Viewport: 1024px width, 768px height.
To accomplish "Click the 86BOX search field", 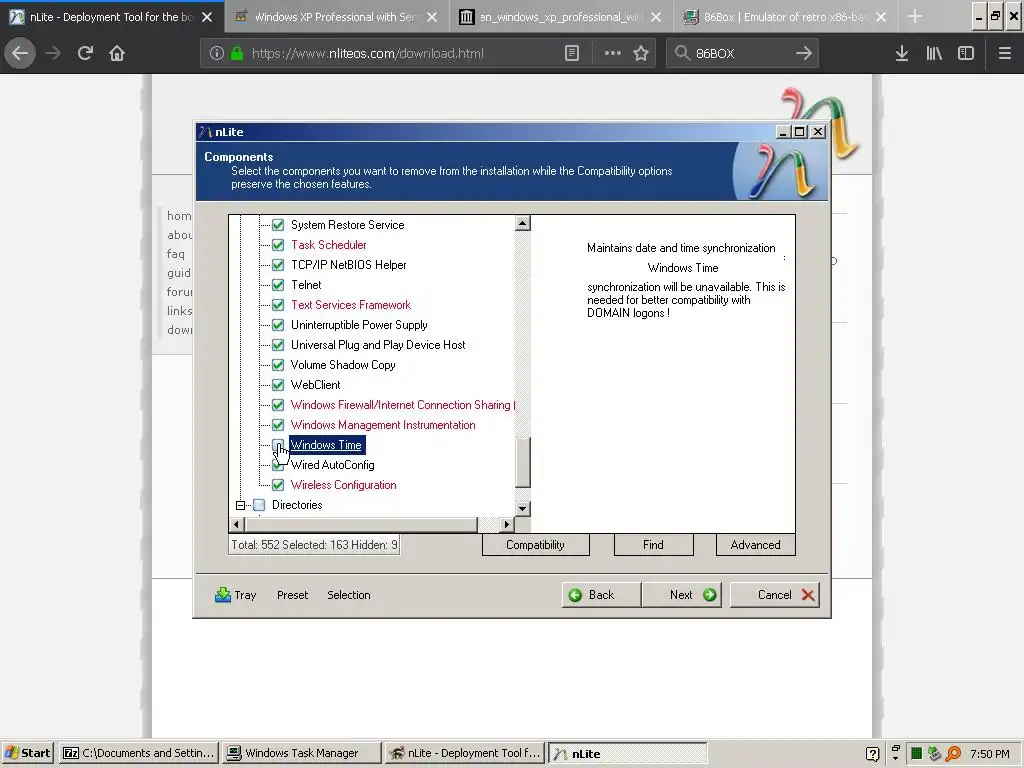I will tap(742, 54).
